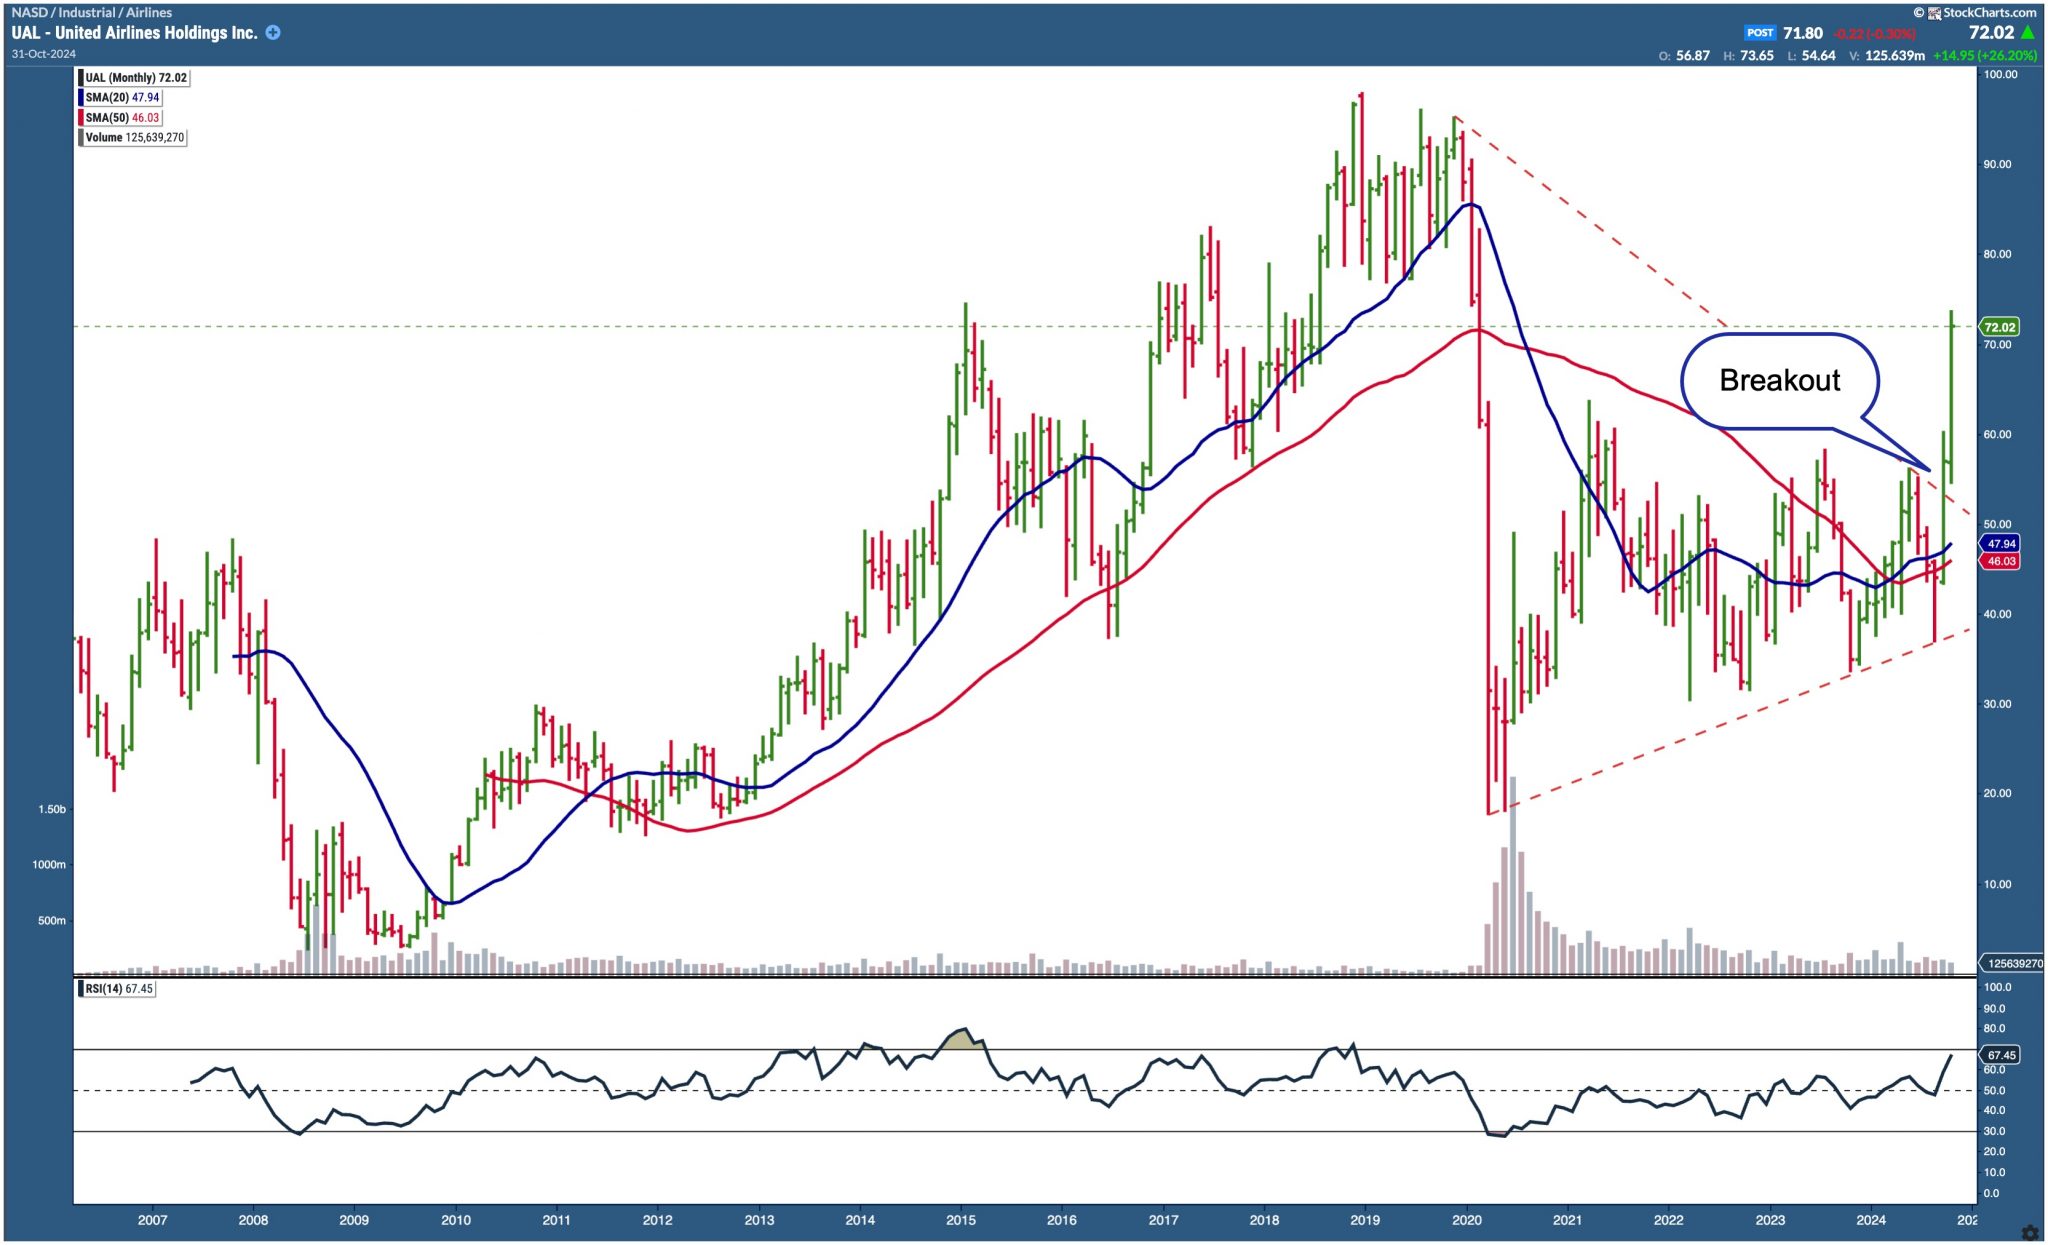Click the post-market change -0.22 (-0.30%)
This screenshot has width=2048, height=1245.
pyautogui.click(x=1875, y=34)
